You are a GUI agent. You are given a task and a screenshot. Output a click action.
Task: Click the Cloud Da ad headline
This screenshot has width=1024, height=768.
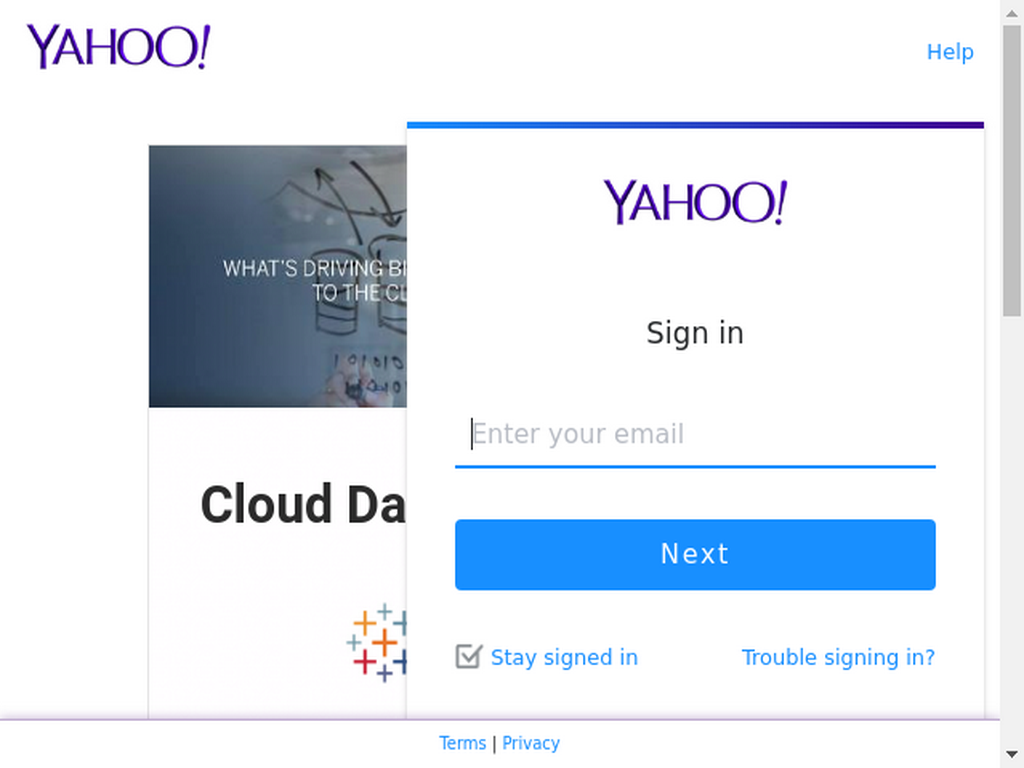[x=303, y=504]
